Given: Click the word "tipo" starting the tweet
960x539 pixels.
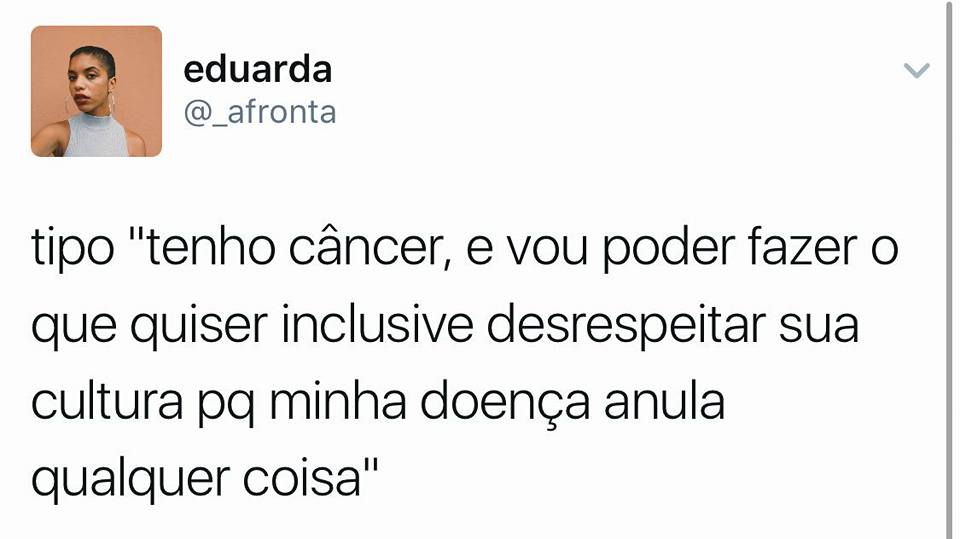Looking at the screenshot, I should (72, 249).
